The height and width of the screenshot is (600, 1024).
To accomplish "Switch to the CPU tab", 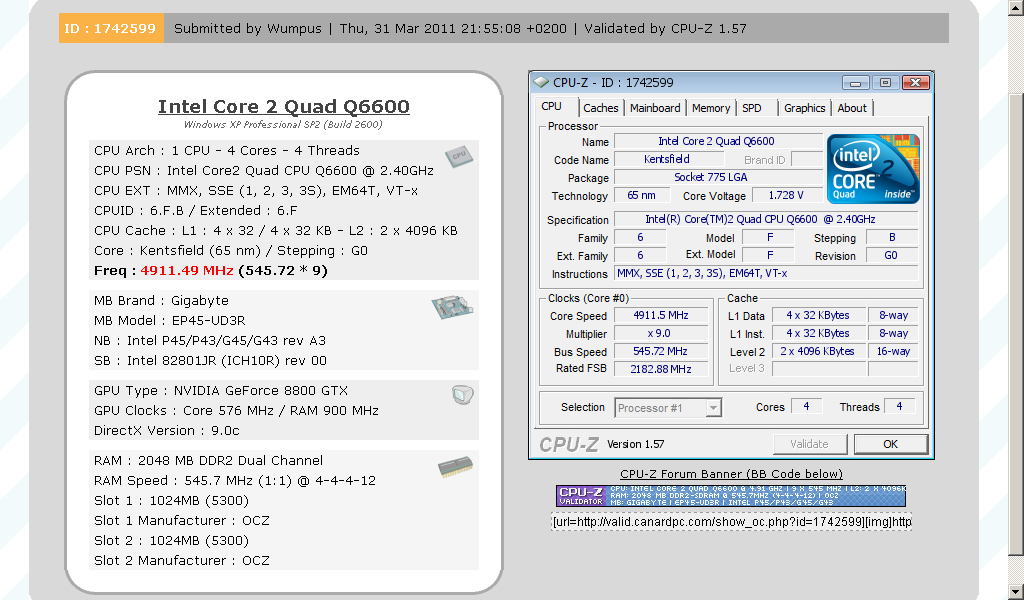I will coord(552,106).
